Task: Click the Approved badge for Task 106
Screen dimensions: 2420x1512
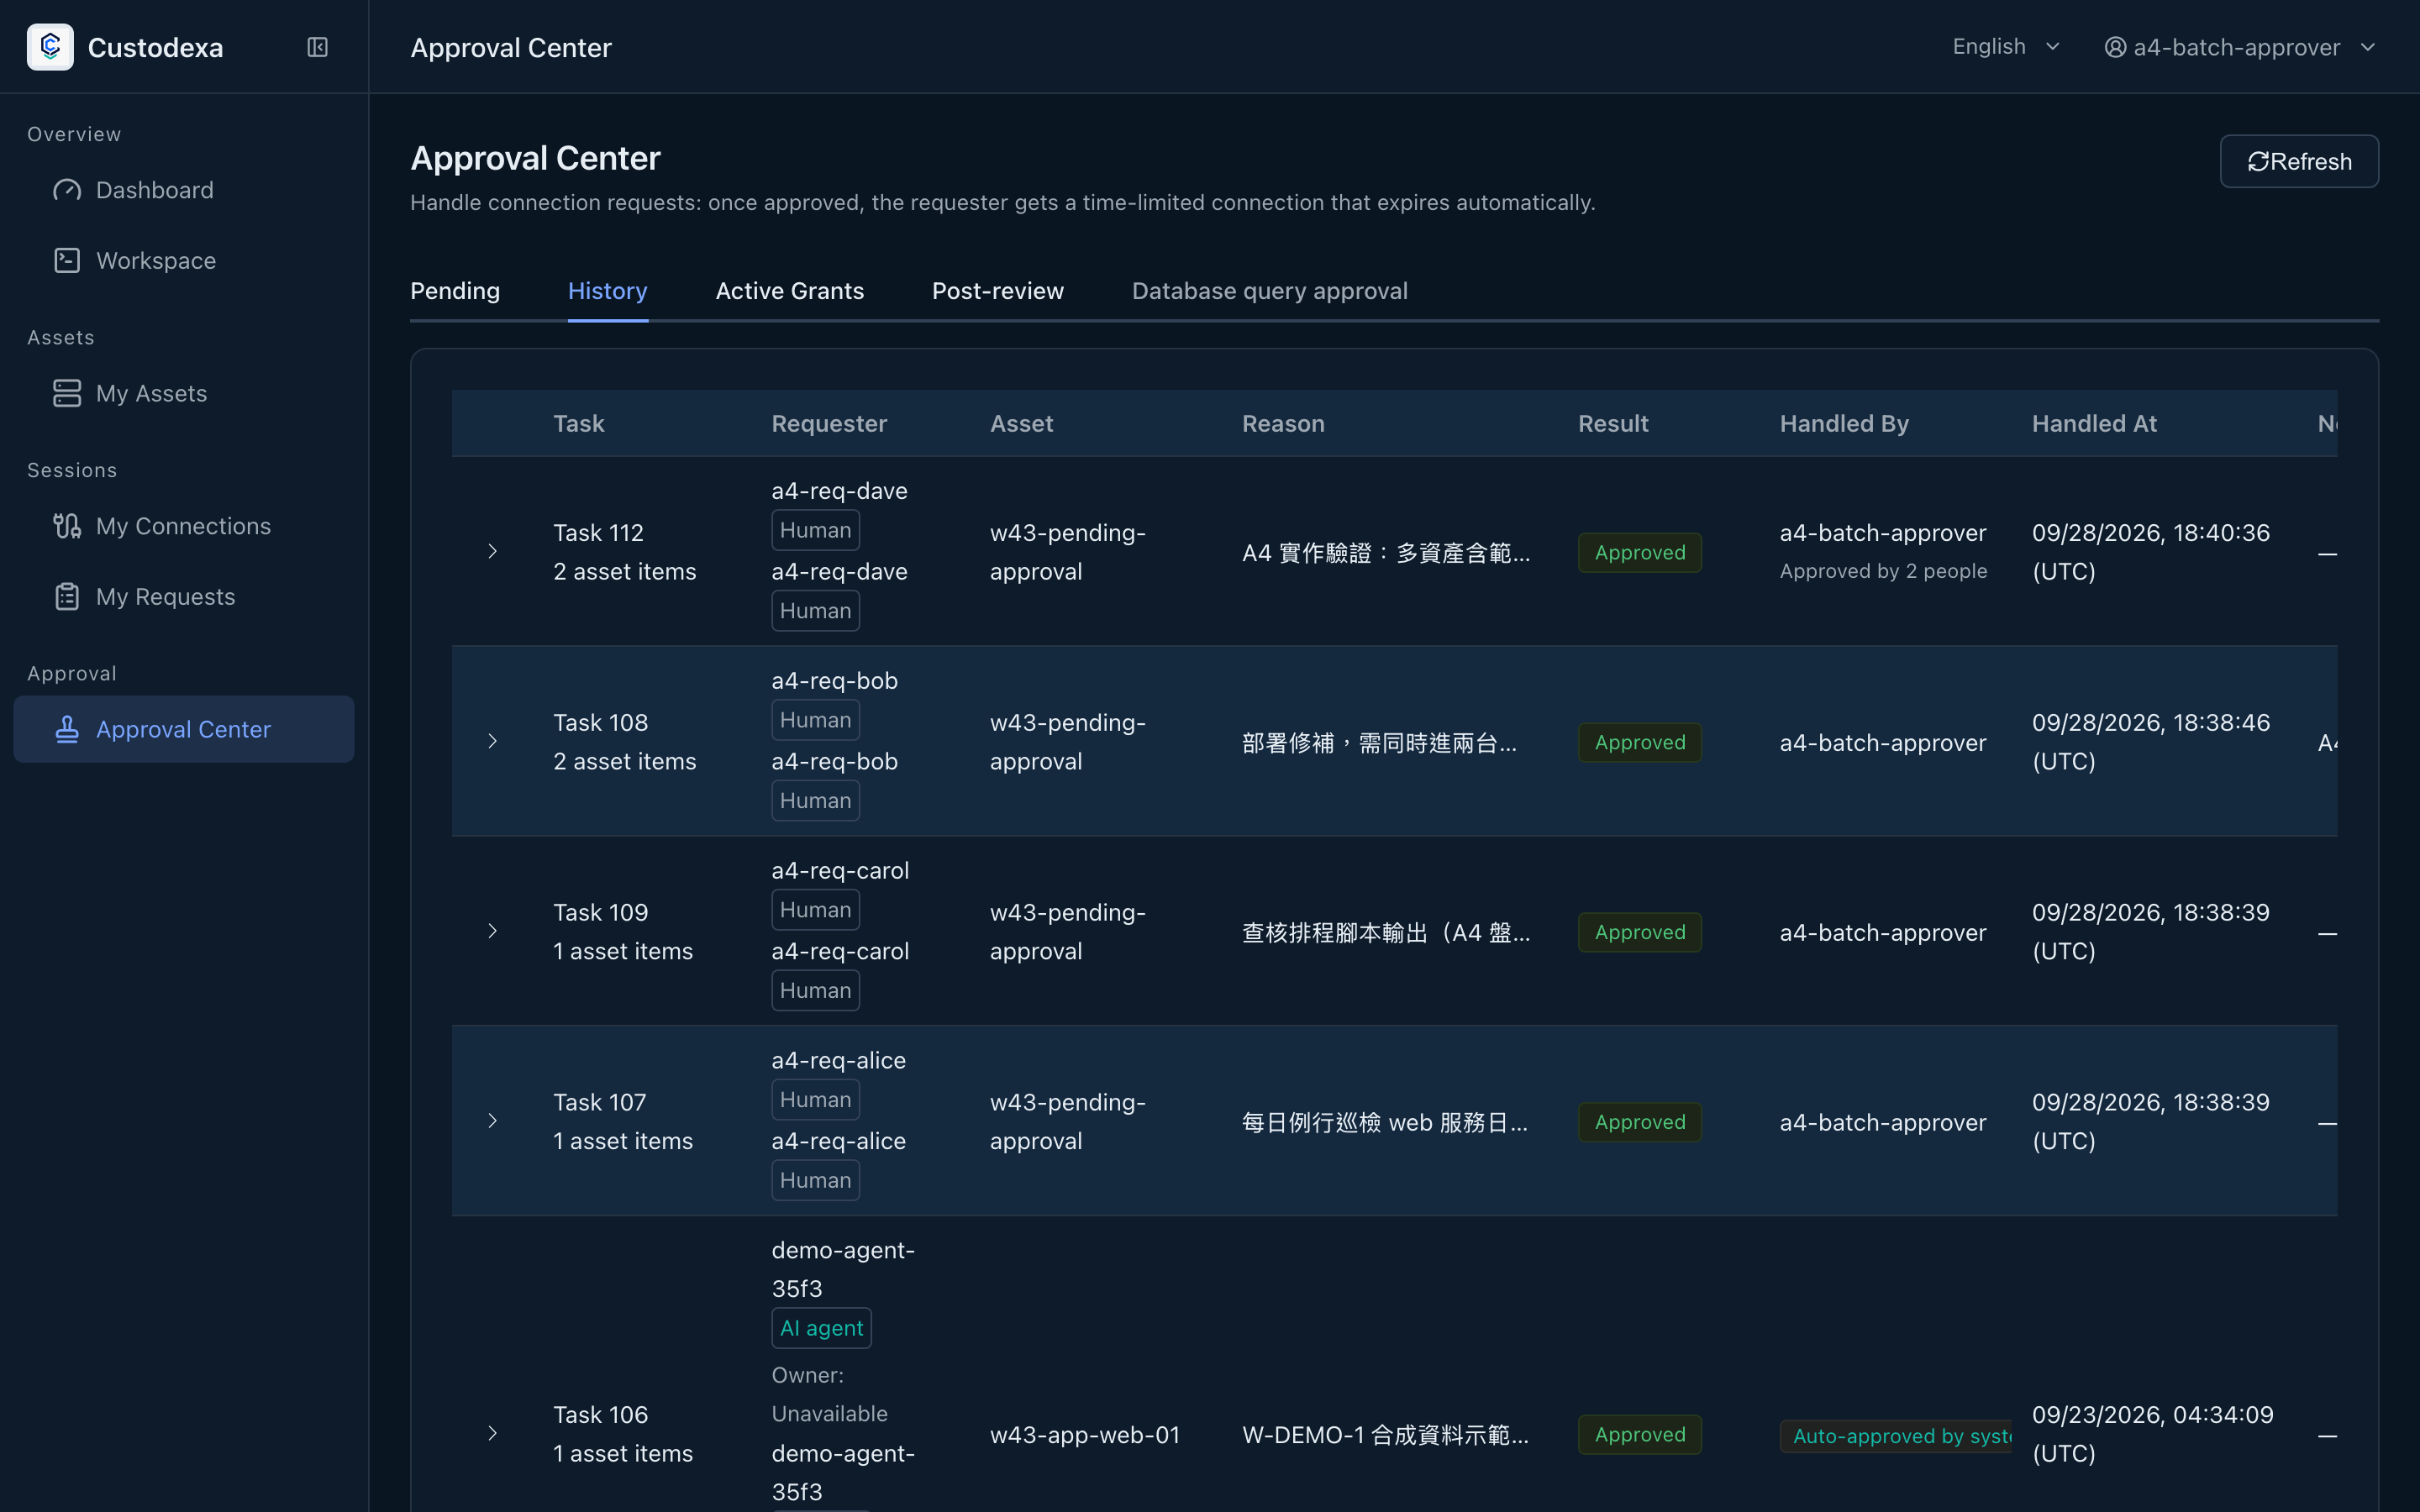Action: point(1639,1434)
